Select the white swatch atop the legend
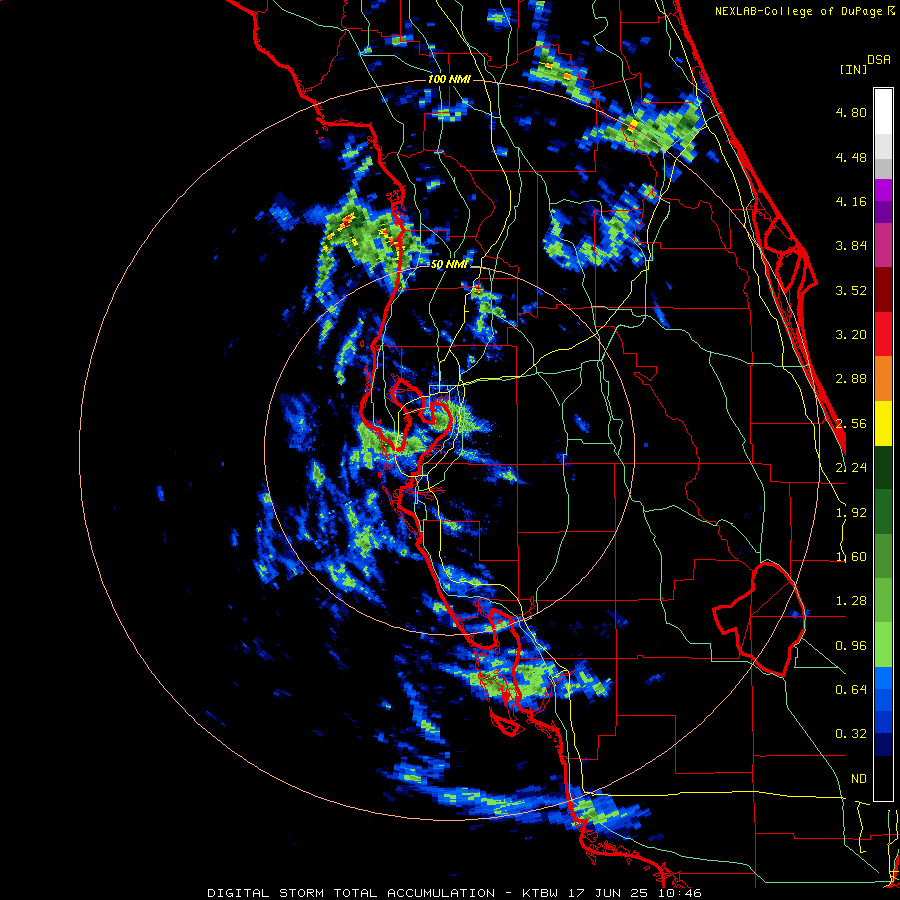Screen dimensions: 900x900 [883, 111]
